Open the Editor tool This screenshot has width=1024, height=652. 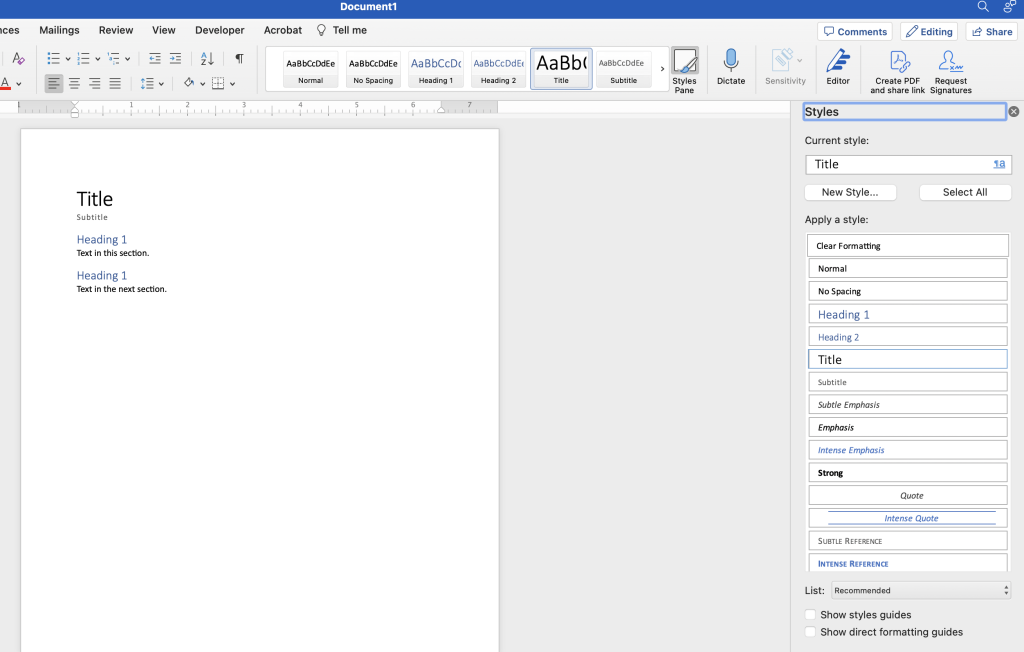[838, 67]
